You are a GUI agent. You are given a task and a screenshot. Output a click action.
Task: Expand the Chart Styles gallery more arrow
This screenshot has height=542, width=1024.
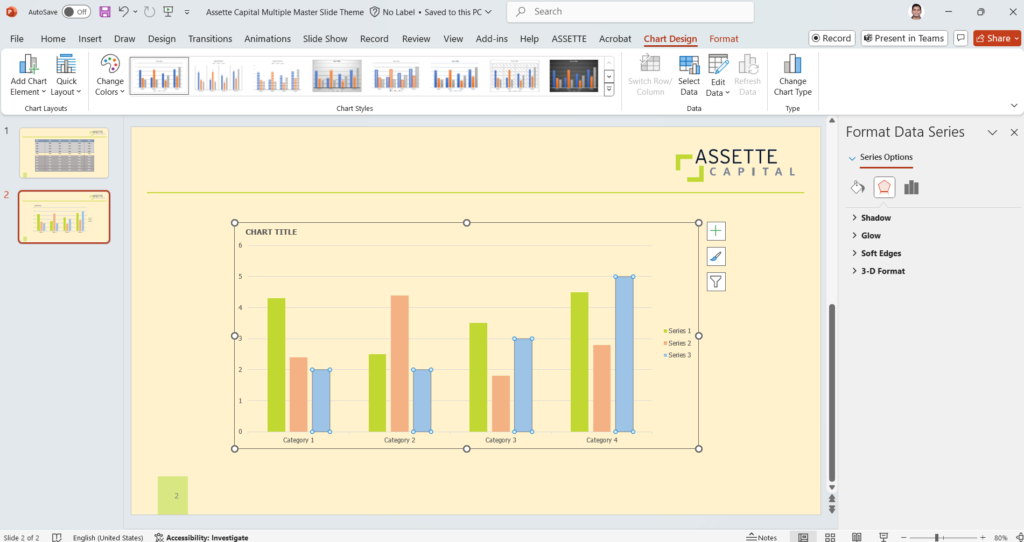point(609,91)
